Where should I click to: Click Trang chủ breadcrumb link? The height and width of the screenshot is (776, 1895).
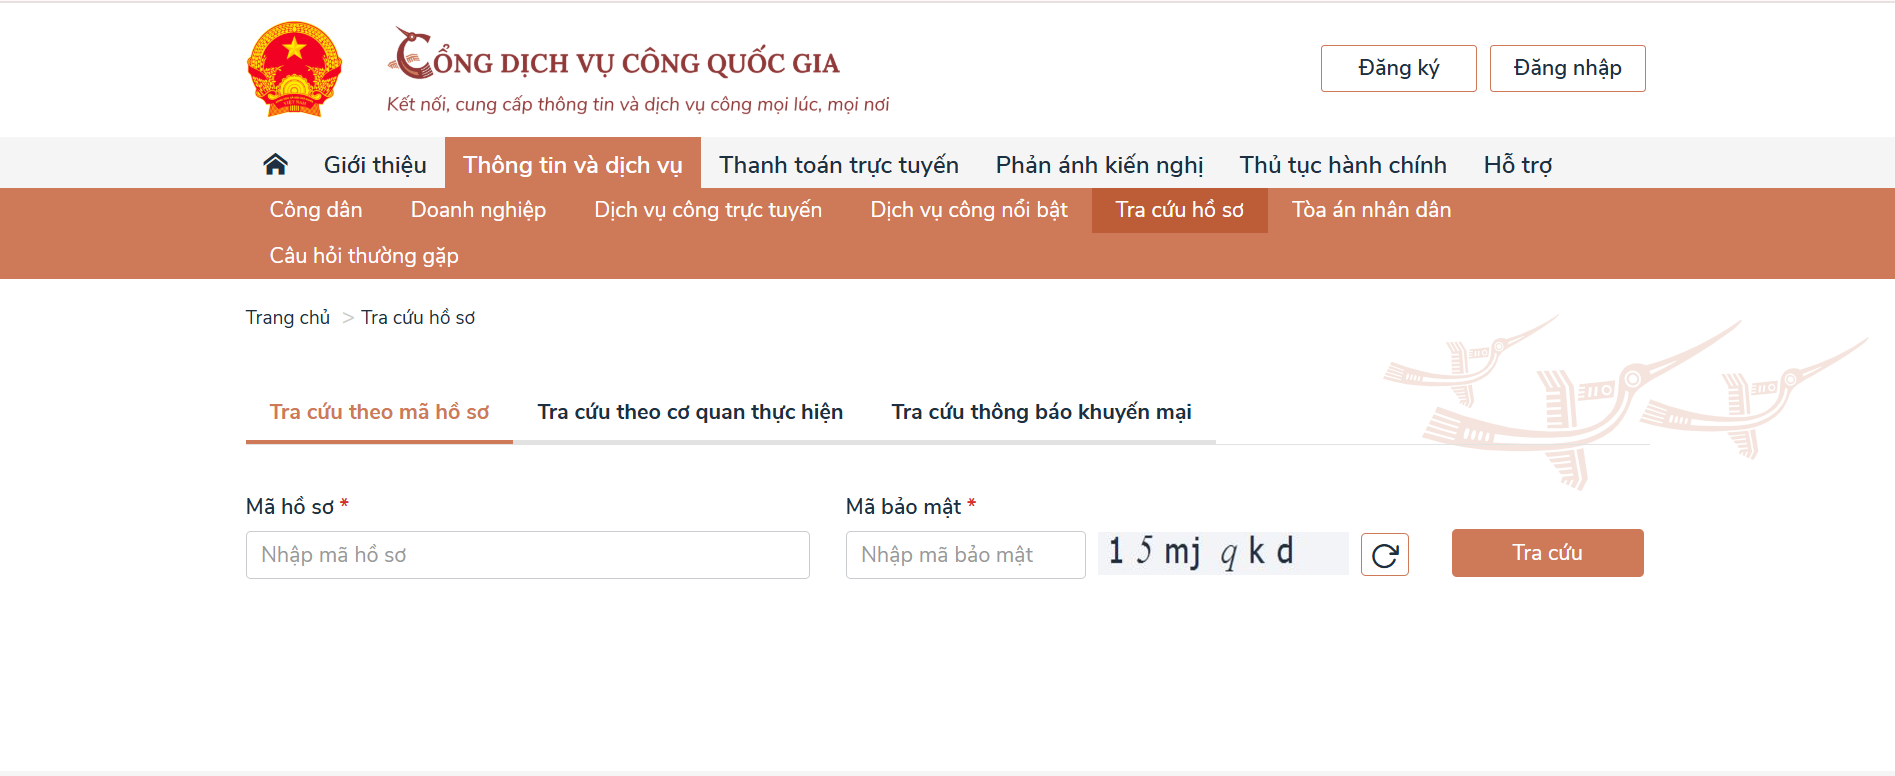point(288,317)
